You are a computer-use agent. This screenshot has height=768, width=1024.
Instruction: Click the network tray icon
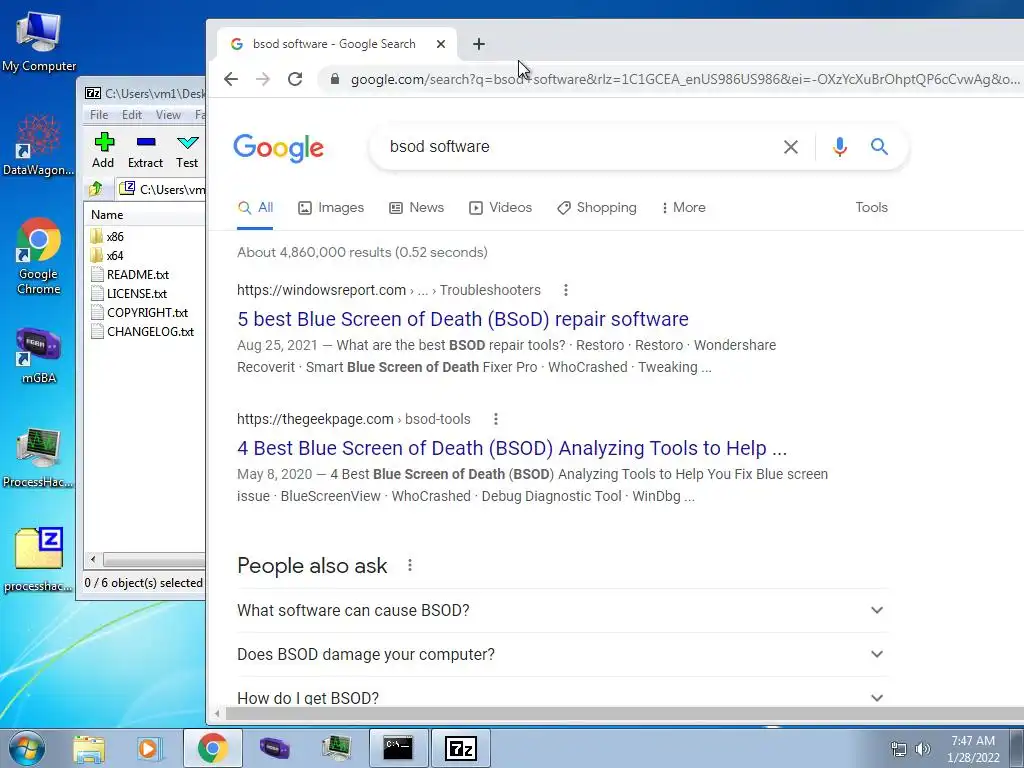click(899, 749)
